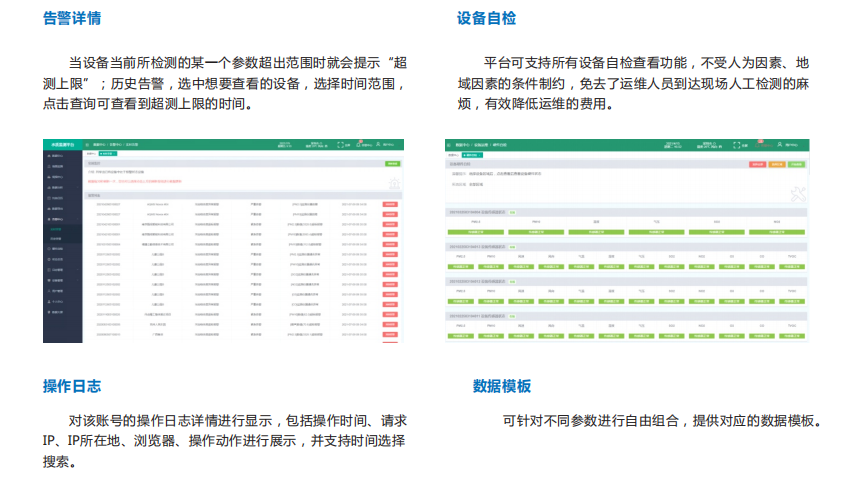Screen dimensions: 855x491
Task: Click red button in first alarm row
Action: click(390, 204)
